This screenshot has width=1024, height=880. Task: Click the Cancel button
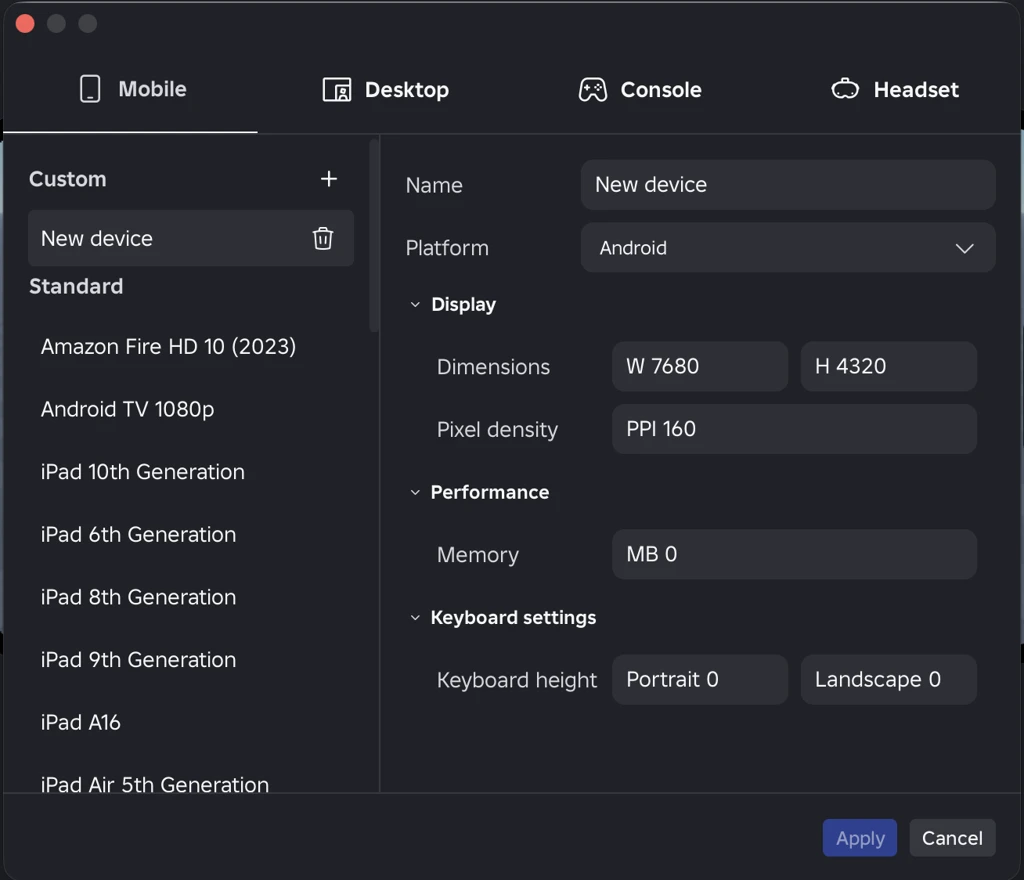point(952,838)
